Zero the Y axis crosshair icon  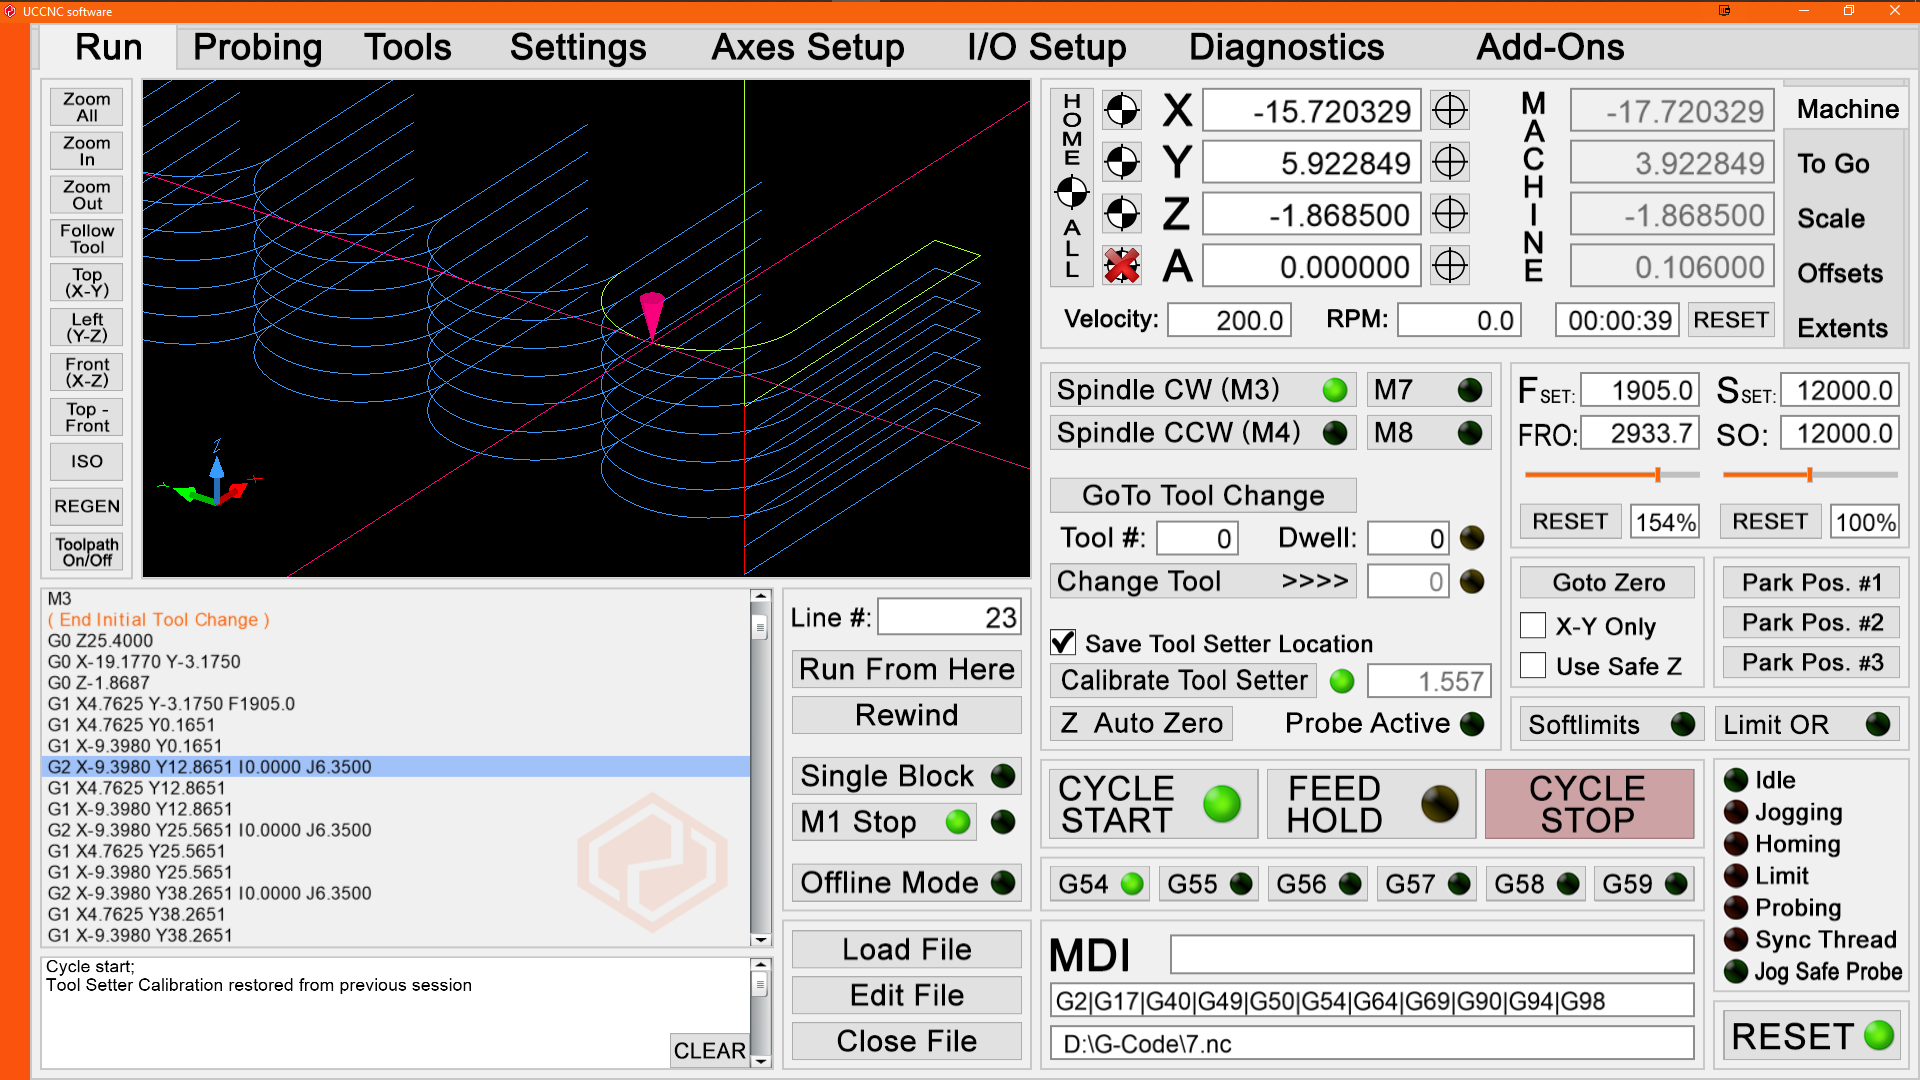click(x=1449, y=162)
